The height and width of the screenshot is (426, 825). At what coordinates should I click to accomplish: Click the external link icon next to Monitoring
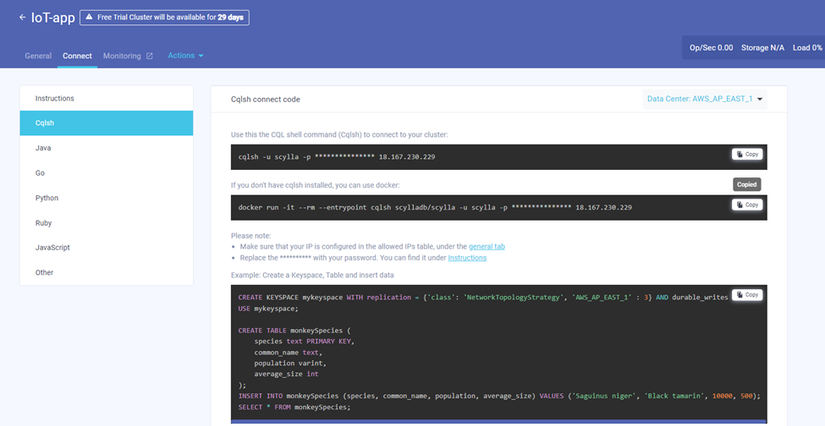tap(150, 56)
